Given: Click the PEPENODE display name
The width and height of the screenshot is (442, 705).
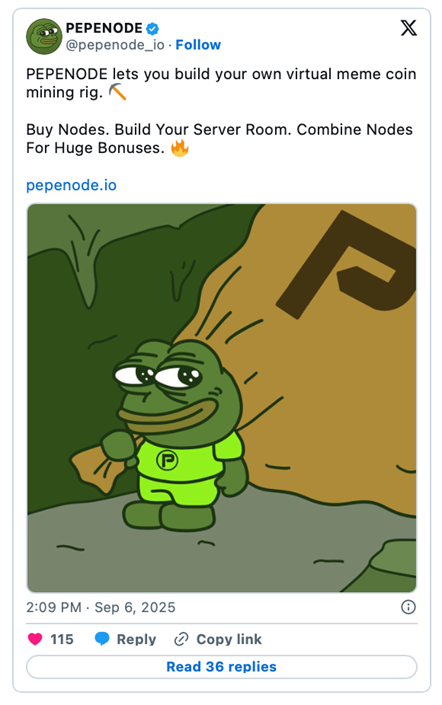Looking at the screenshot, I should (x=104, y=28).
